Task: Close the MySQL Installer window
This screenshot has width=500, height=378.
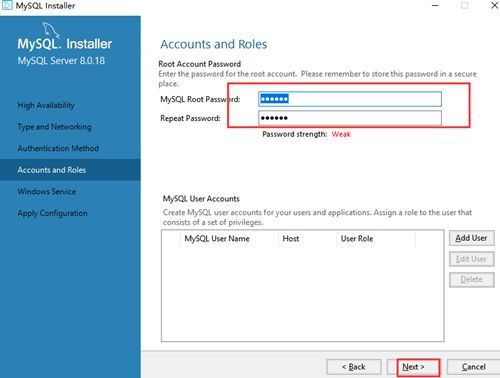Action: coord(495,5)
